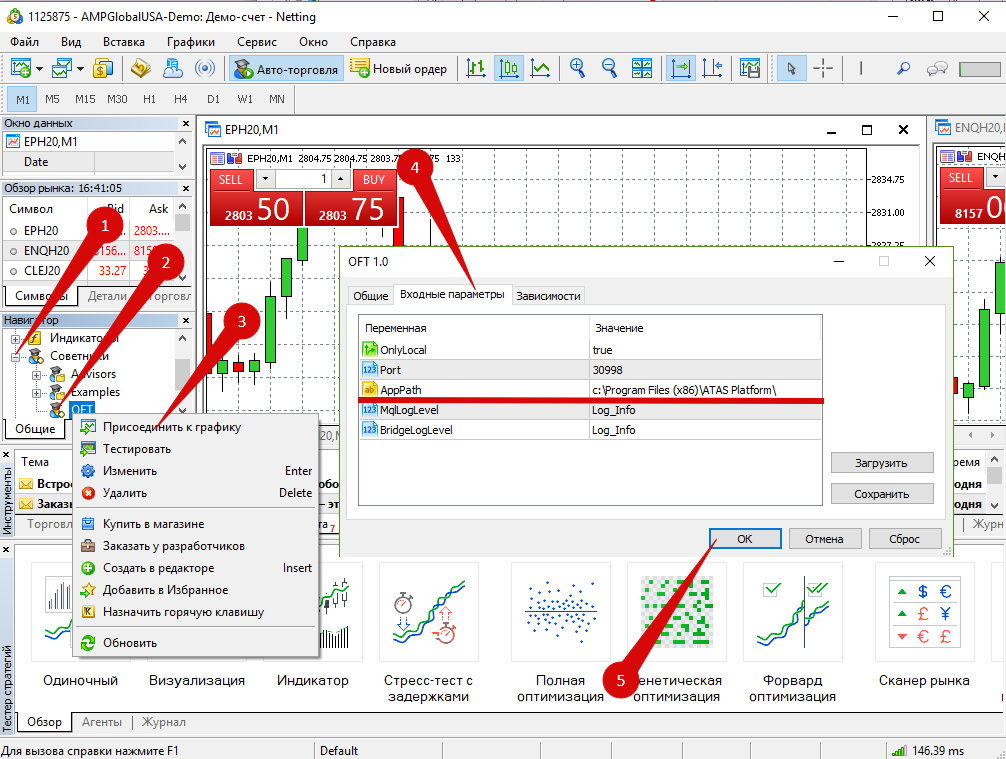The width and height of the screenshot is (1006, 759).
Task: Switch to bar chart mode
Action: pos(476,68)
